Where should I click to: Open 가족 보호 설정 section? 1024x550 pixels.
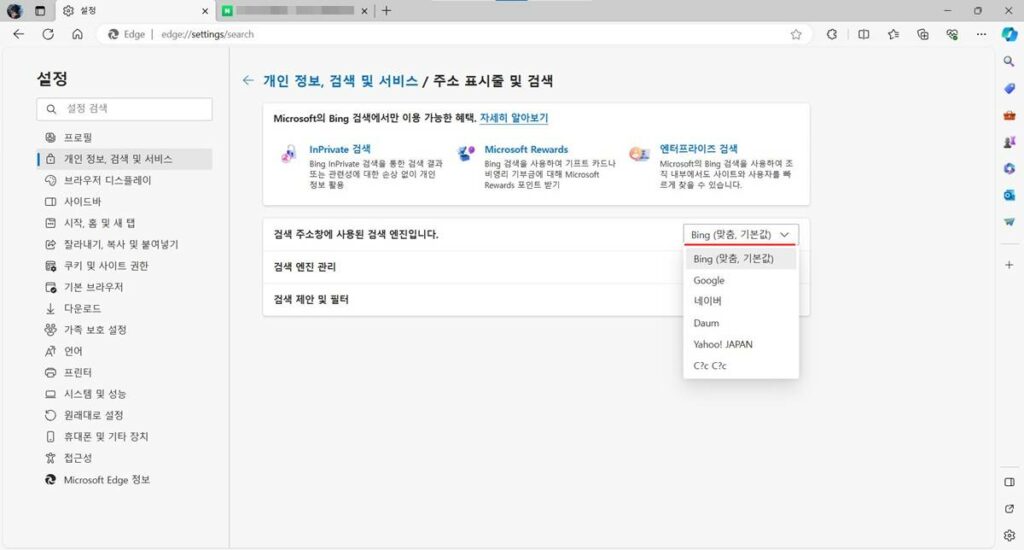(x=125, y=330)
